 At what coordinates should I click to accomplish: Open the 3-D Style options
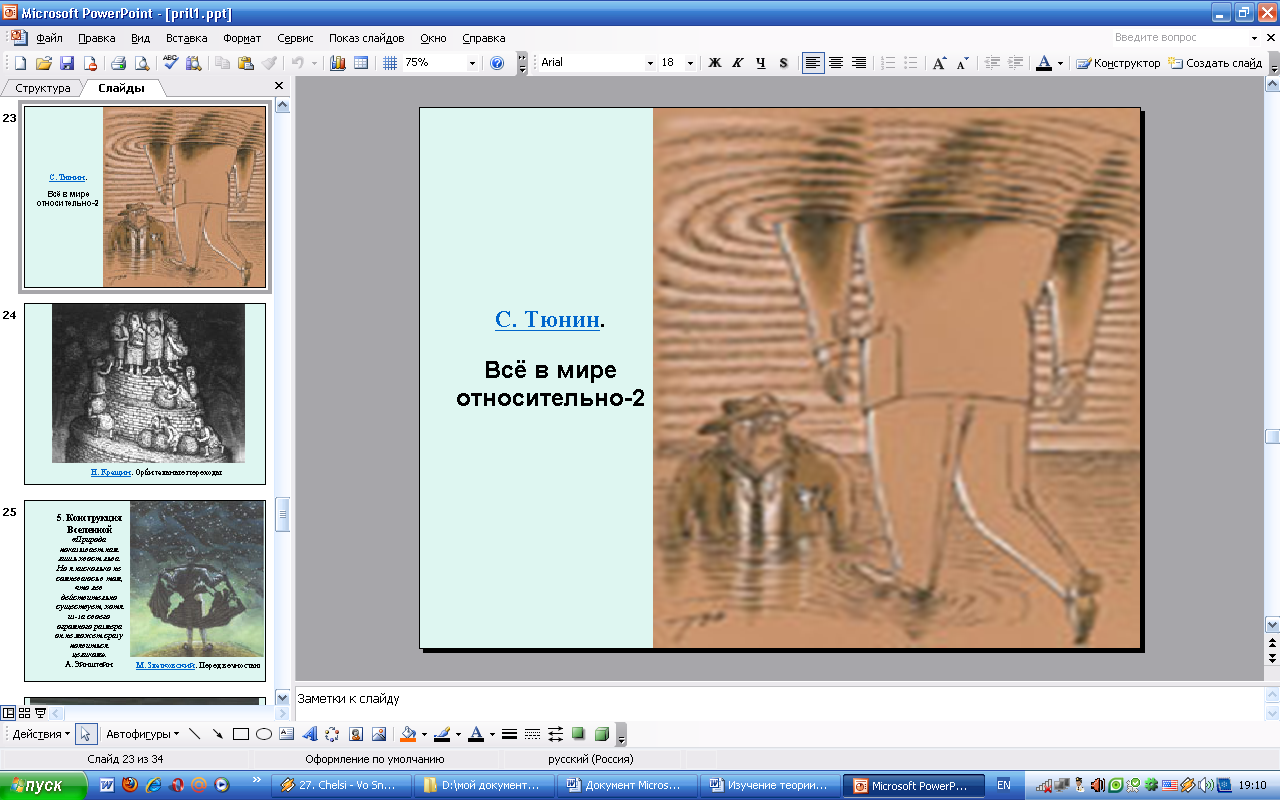pyautogui.click(x=601, y=734)
